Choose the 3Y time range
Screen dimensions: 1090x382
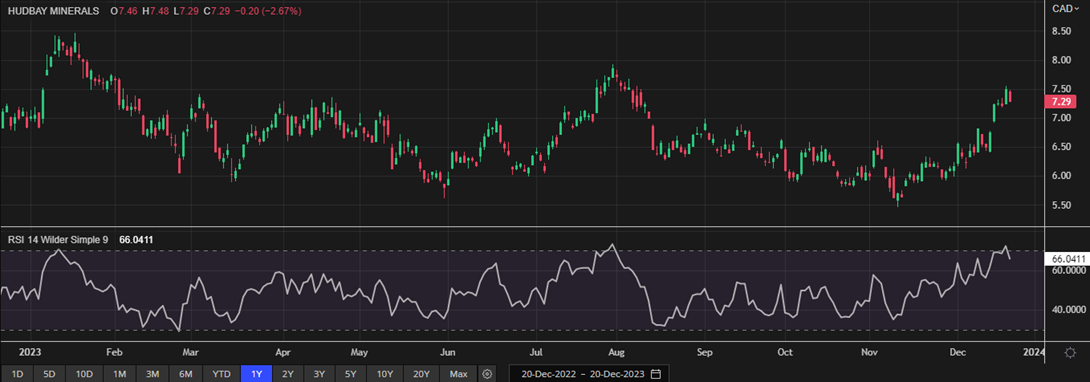pyautogui.click(x=320, y=374)
